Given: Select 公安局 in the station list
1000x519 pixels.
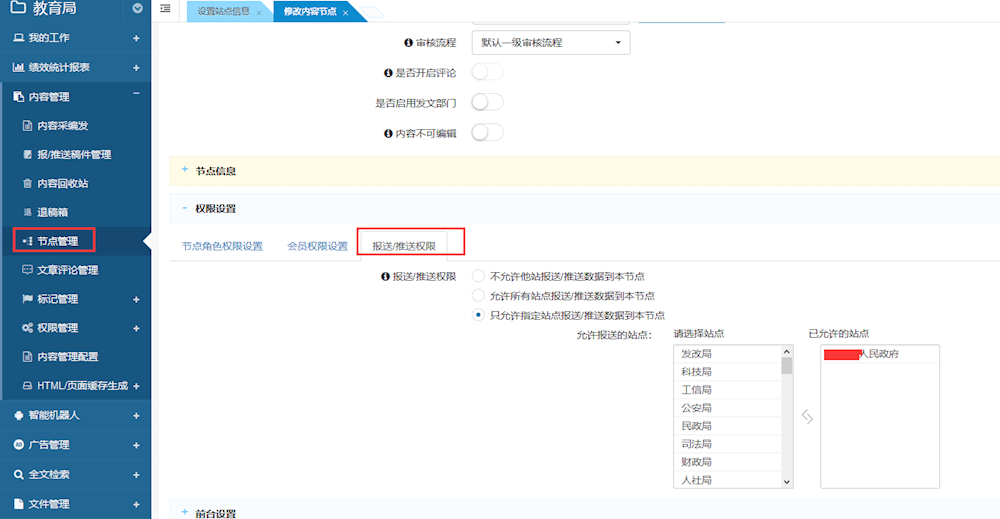Looking at the screenshot, I should coord(696,408).
